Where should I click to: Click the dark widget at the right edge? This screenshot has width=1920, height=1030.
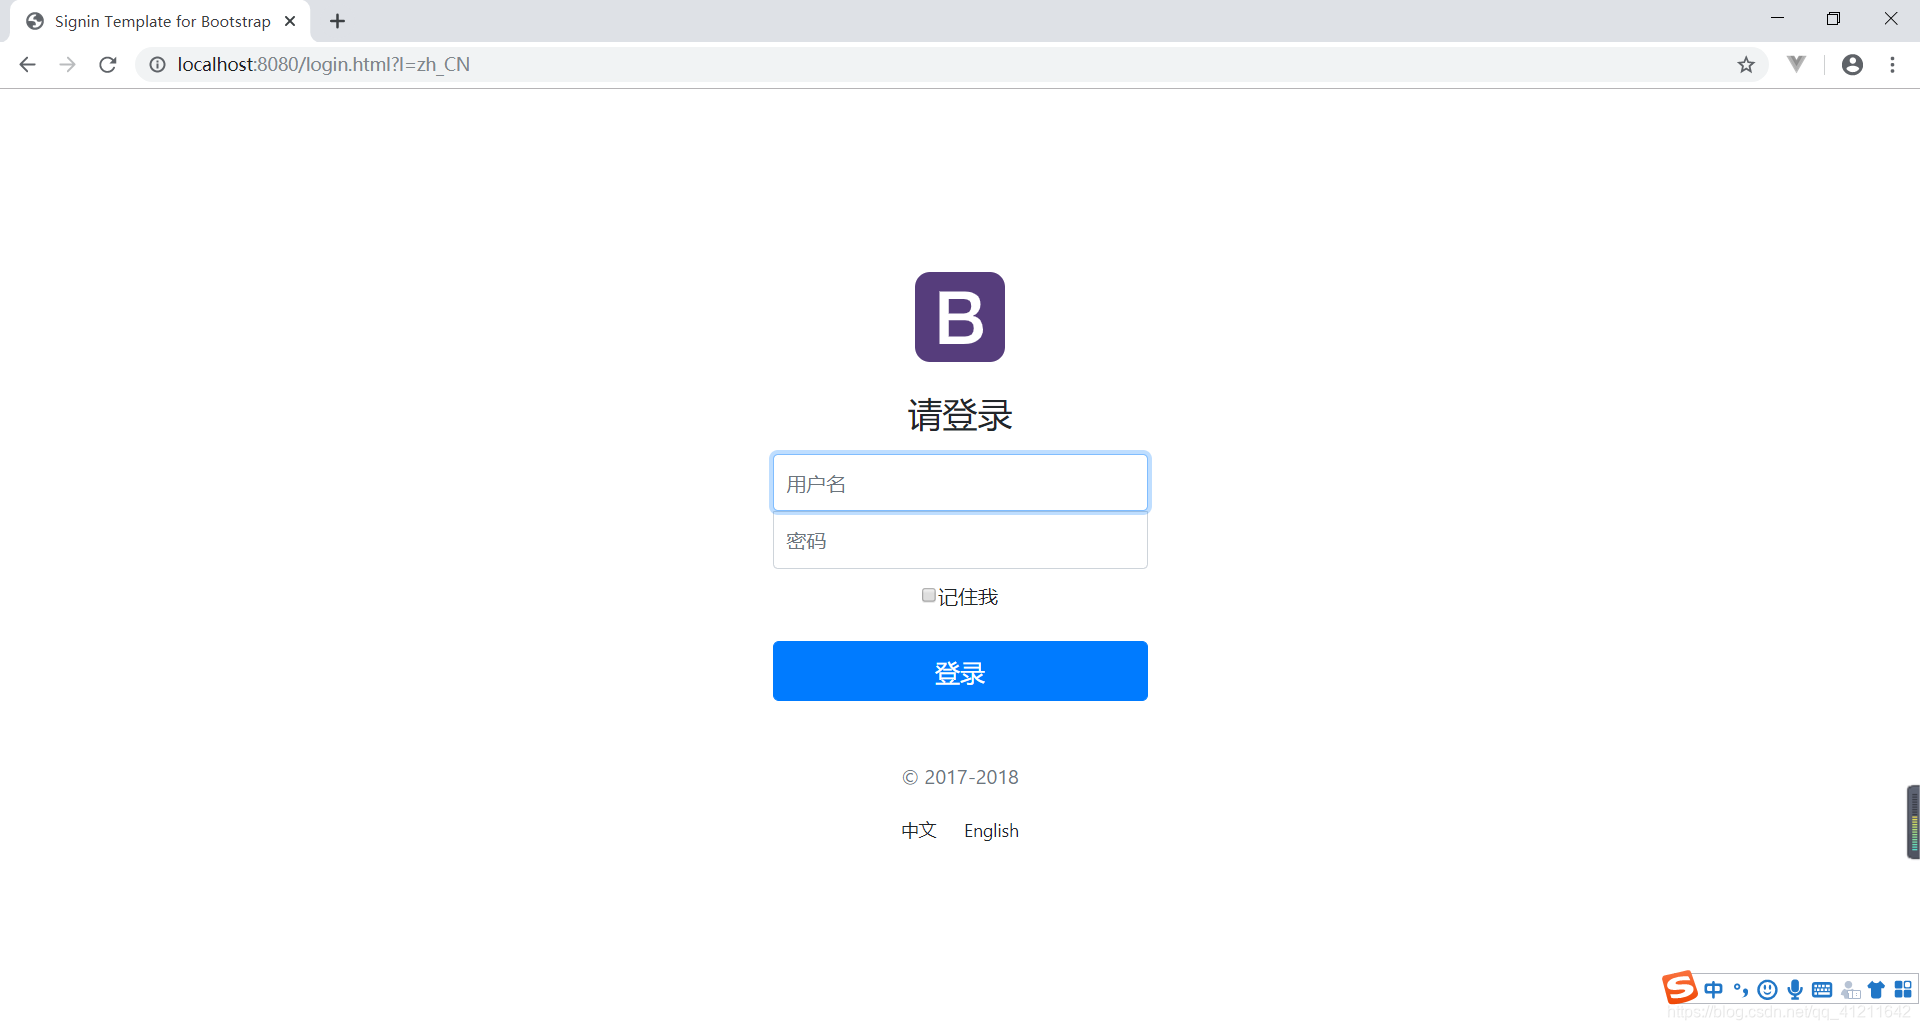click(x=1913, y=822)
